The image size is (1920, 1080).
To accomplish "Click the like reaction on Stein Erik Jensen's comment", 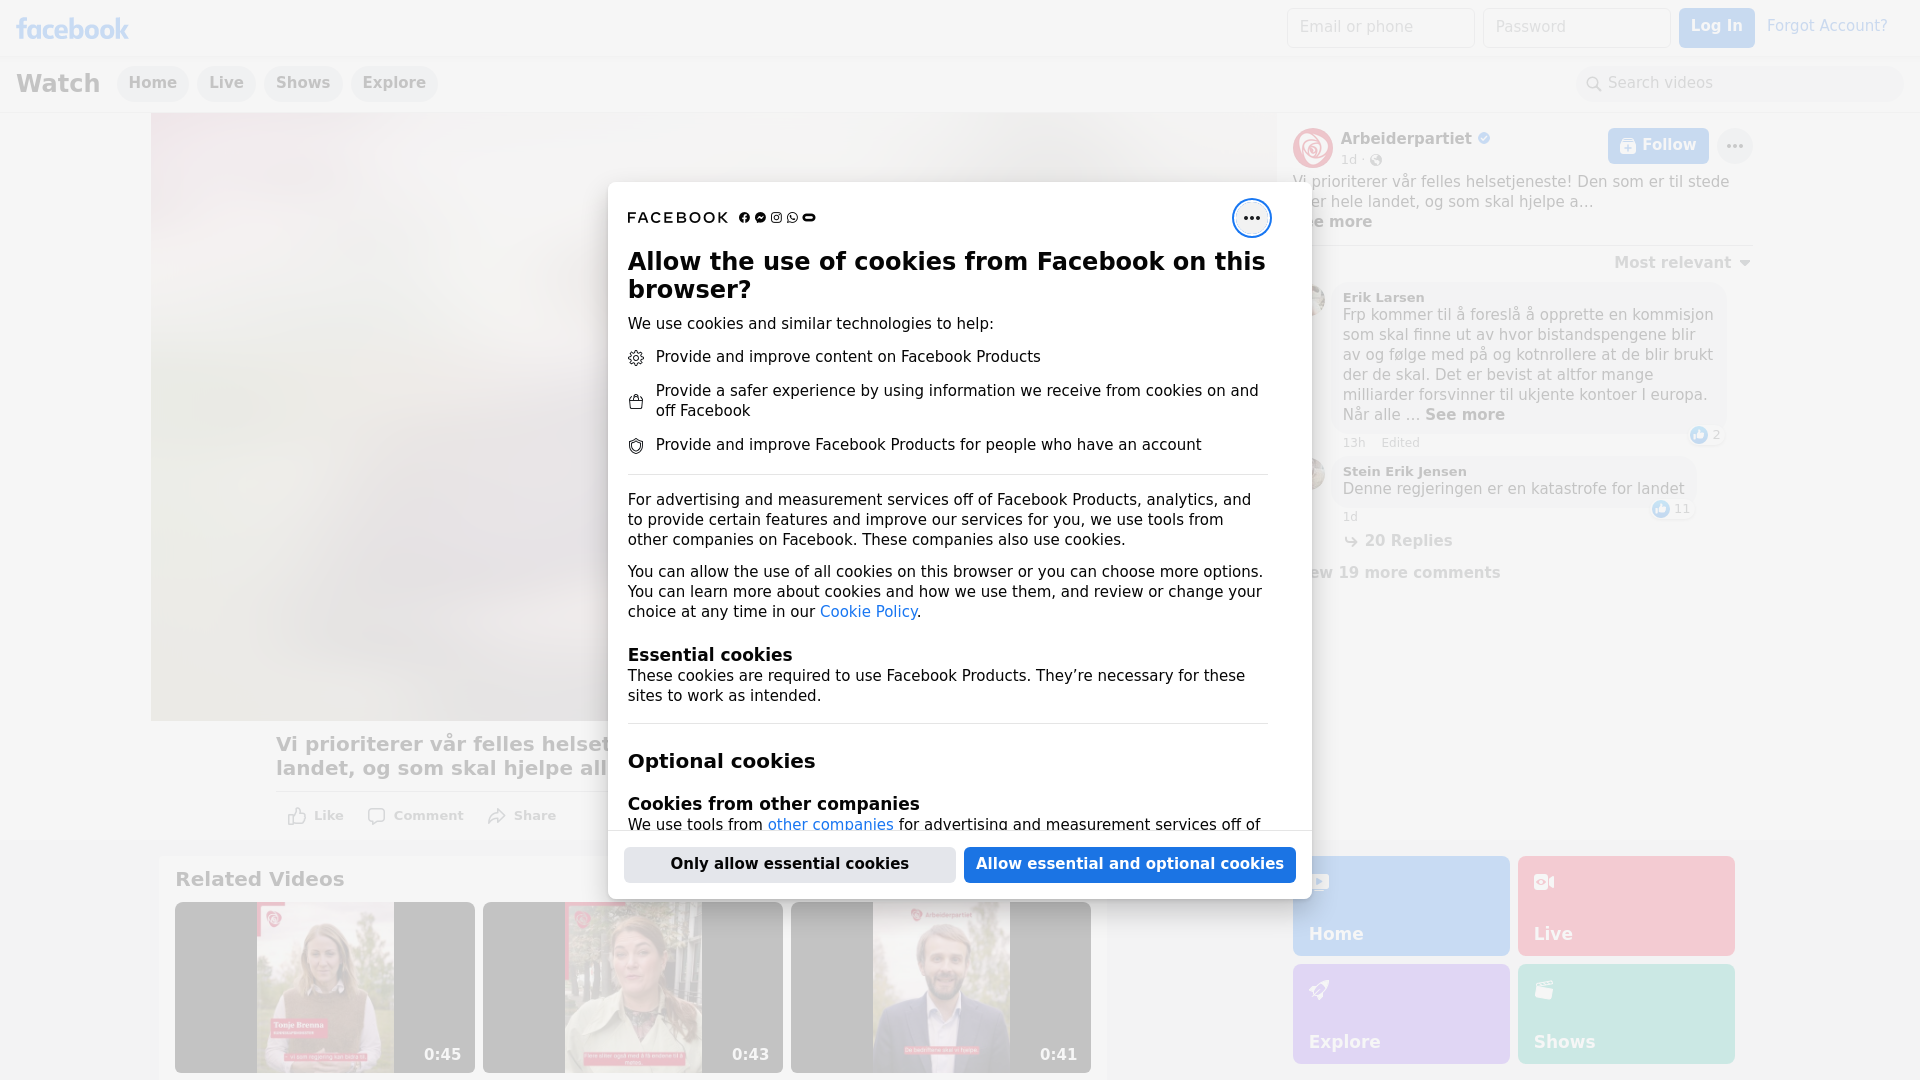I will pyautogui.click(x=1660, y=509).
